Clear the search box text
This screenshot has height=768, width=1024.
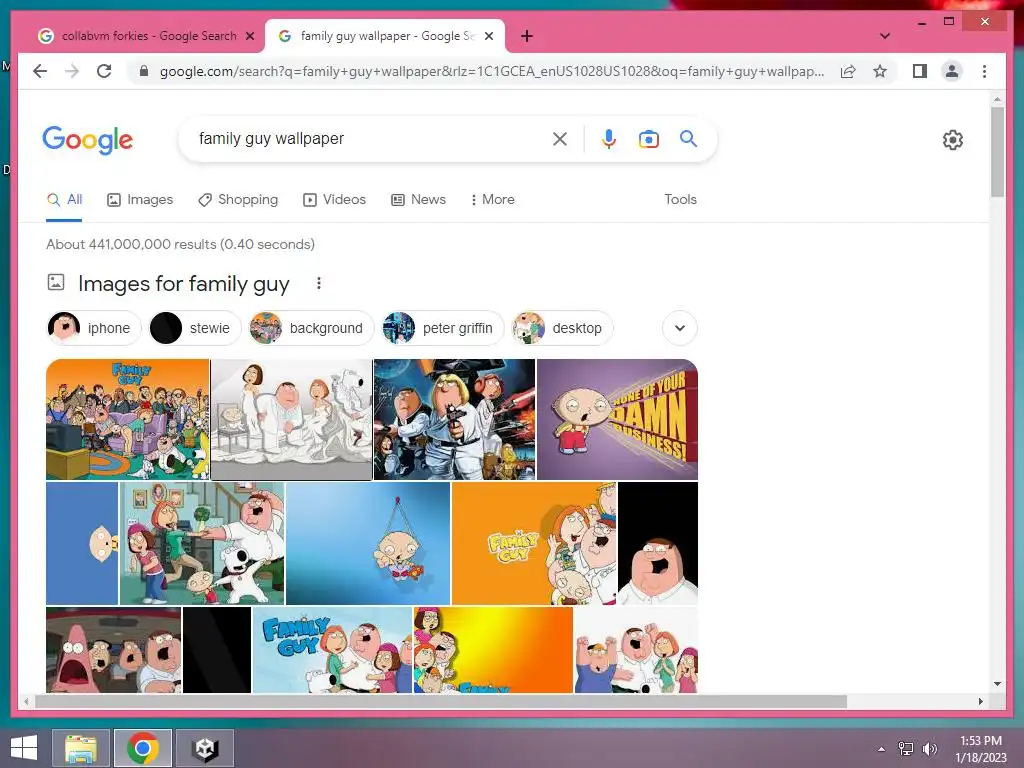(560, 138)
